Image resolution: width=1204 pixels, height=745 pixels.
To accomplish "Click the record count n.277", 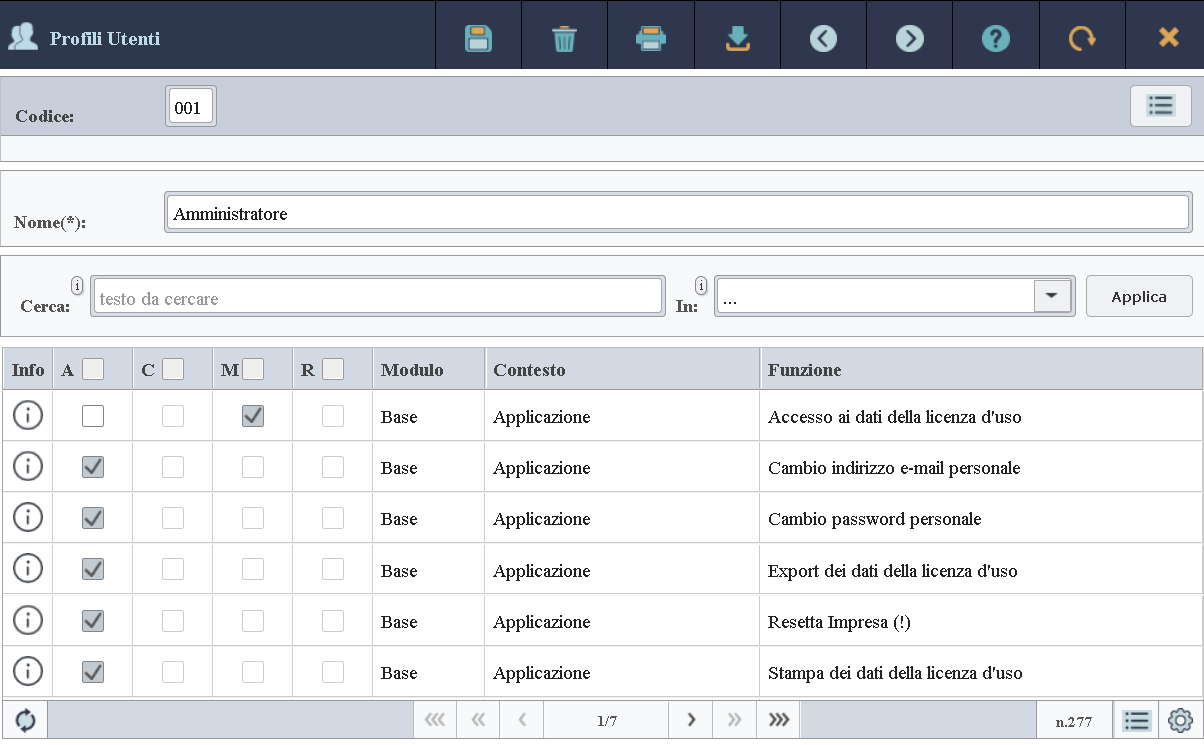I will point(1074,720).
